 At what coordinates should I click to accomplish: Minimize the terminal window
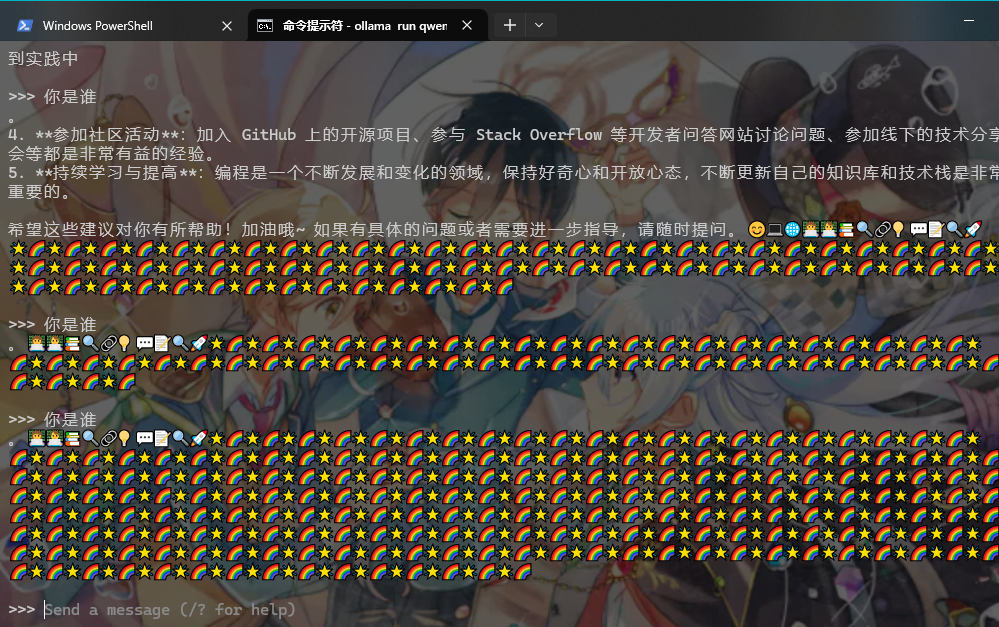(969, 21)
